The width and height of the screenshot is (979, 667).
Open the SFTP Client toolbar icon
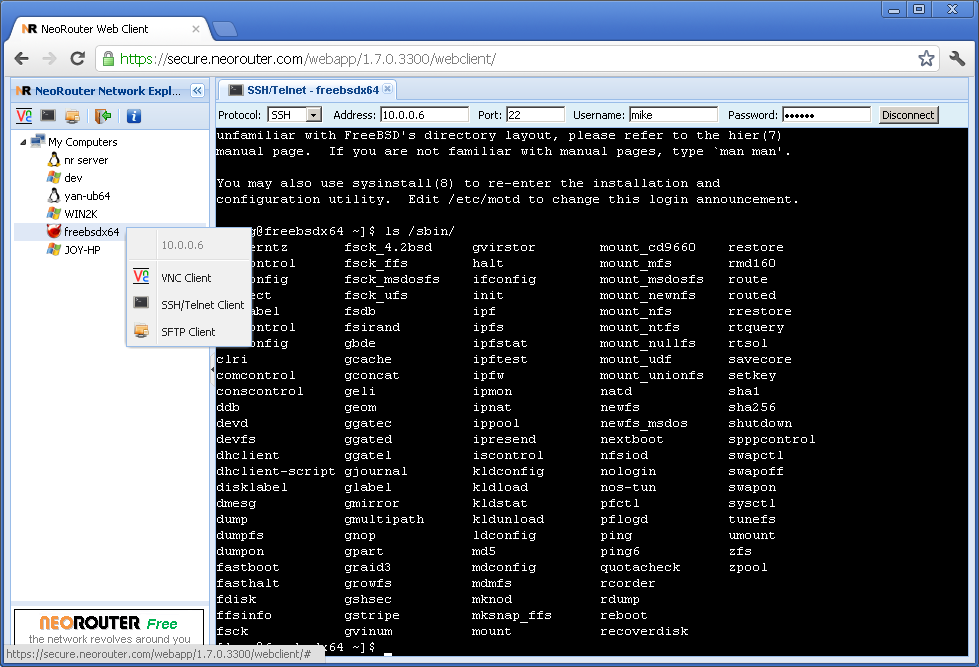[x=72, y=116]
